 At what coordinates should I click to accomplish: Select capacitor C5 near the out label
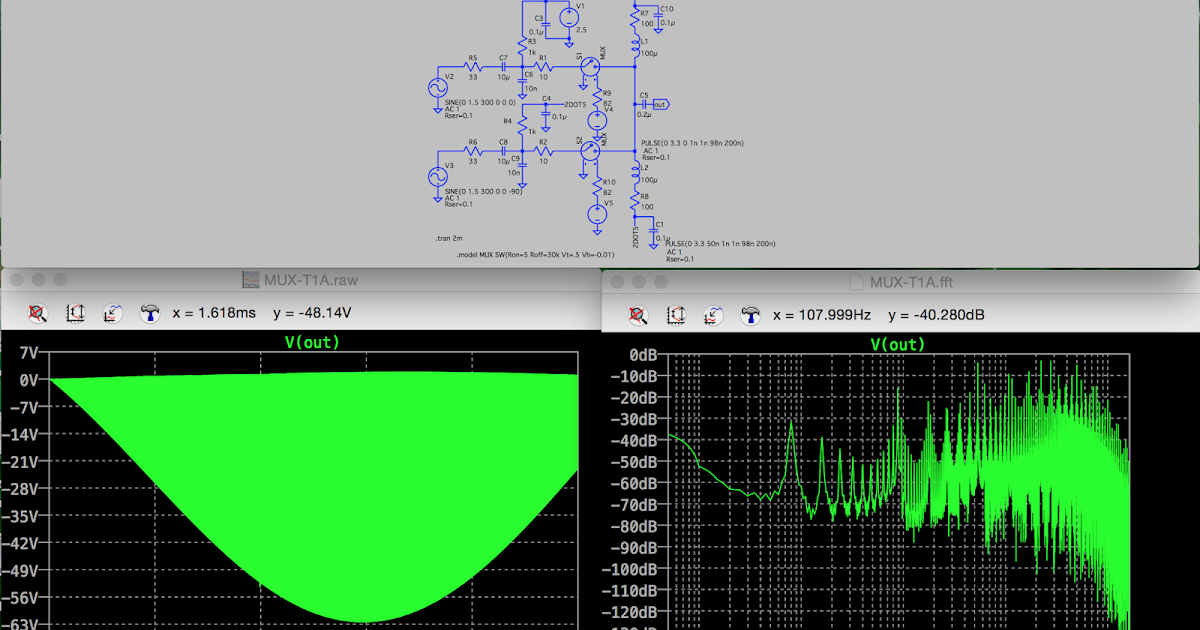(x=645, y=105)
